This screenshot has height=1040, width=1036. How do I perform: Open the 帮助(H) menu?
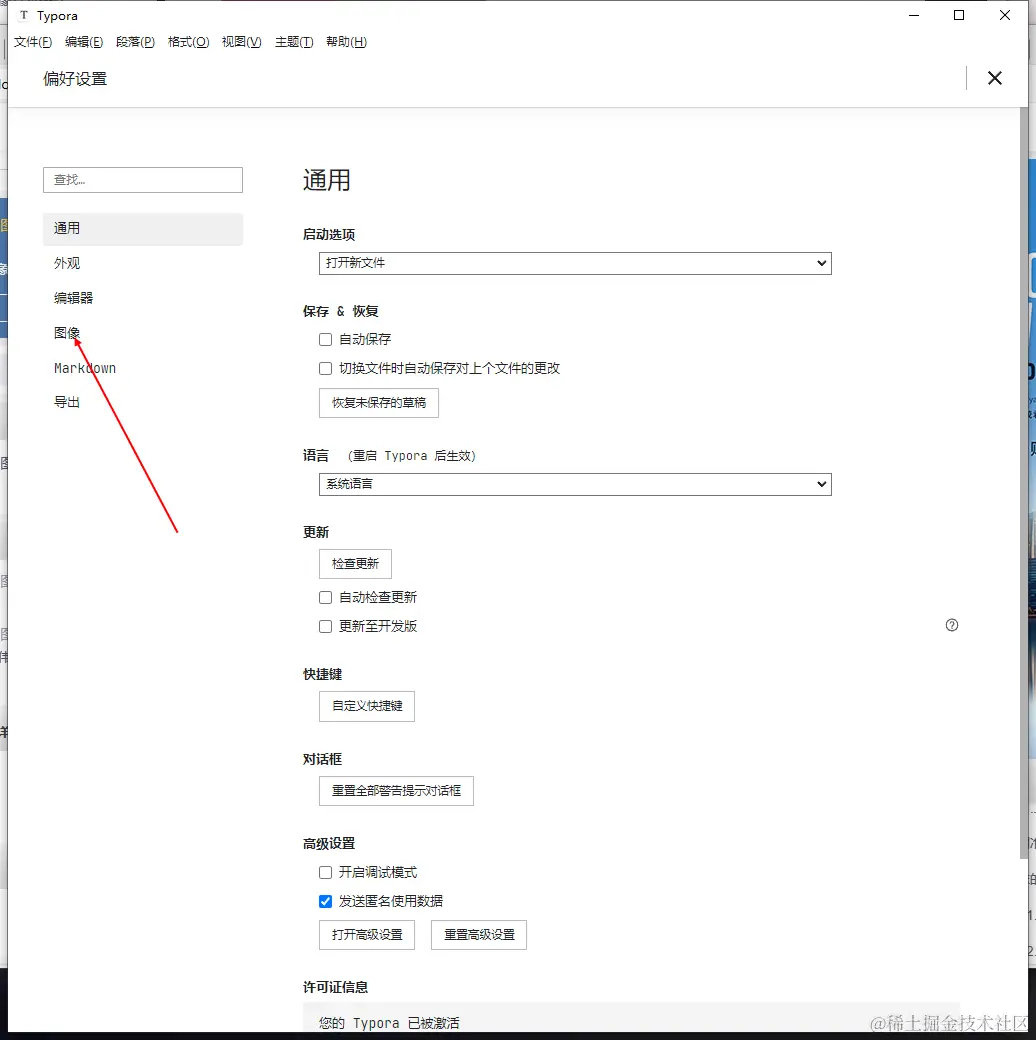pos(346,42)
